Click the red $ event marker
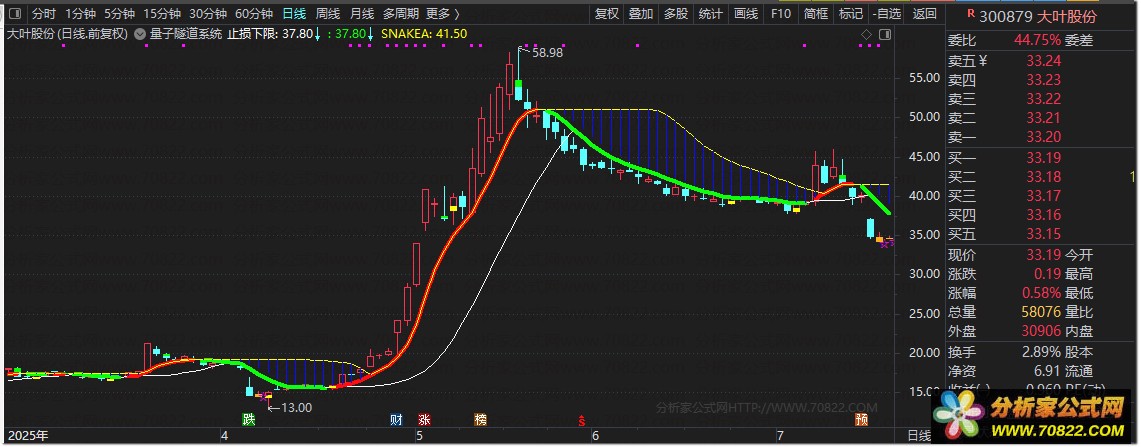1141x447 pixels. click(x=581, y=419)
